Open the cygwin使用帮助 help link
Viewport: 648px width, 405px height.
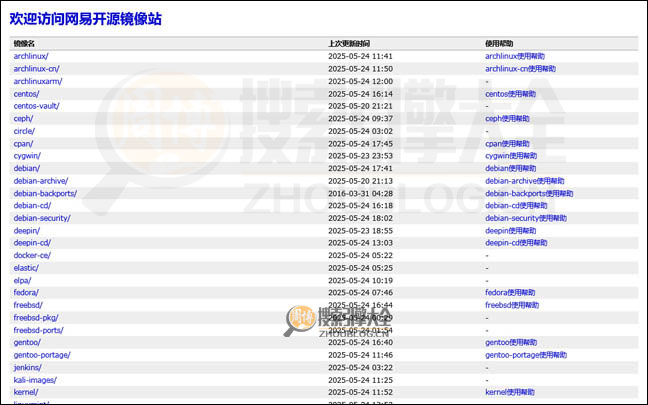point(511,156)
